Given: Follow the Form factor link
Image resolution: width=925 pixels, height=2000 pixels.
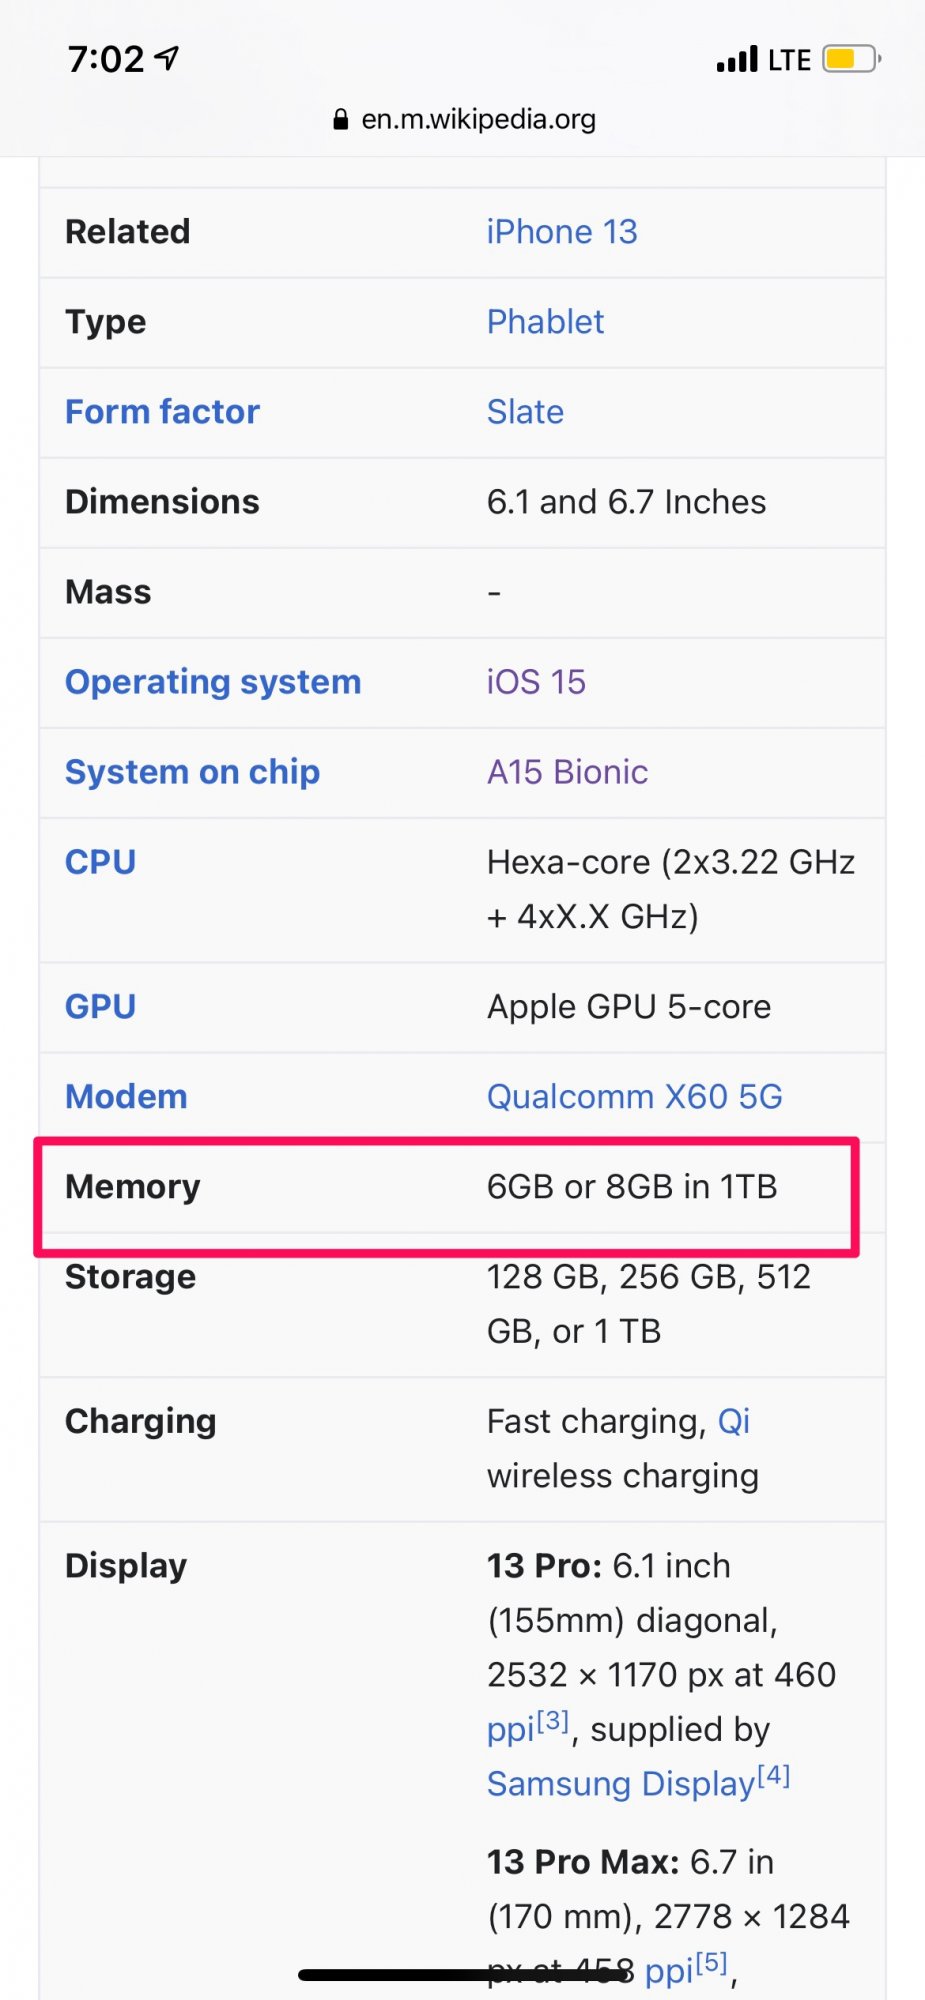Looking at the screenshot, I should [x=162, y=412].
